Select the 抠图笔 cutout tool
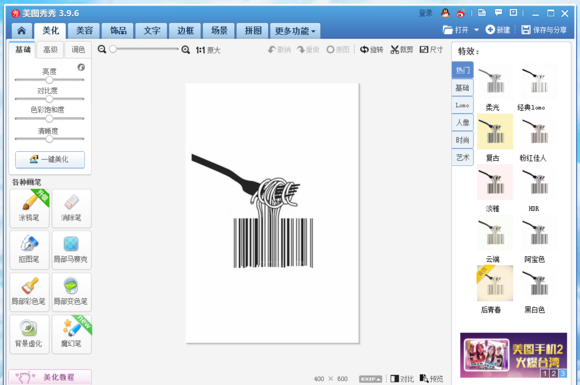This screenshot has width=580, height=385. (x=29, y=250)
